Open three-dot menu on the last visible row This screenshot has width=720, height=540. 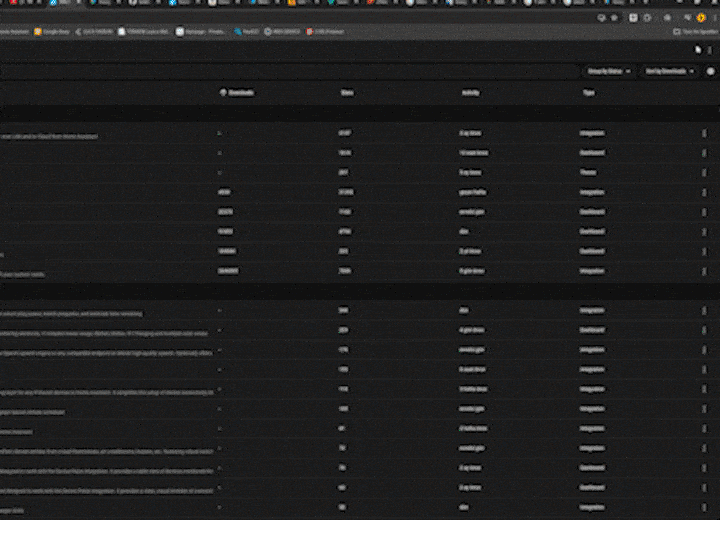(704, 508)
